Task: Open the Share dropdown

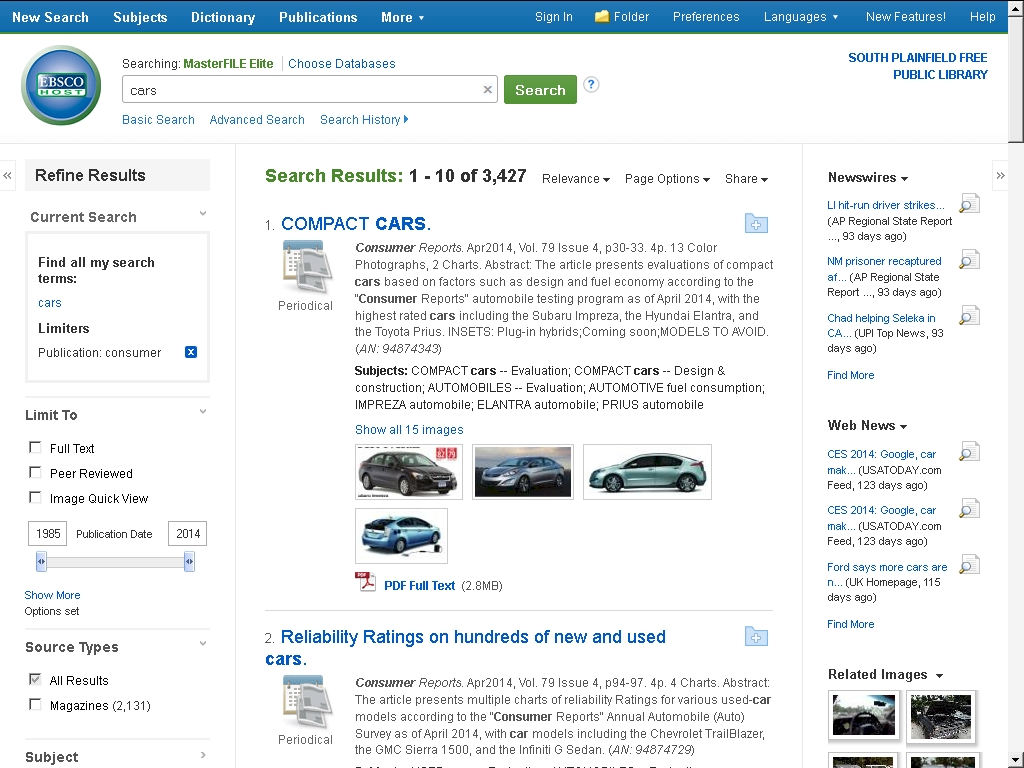Action: click(746, 179)
